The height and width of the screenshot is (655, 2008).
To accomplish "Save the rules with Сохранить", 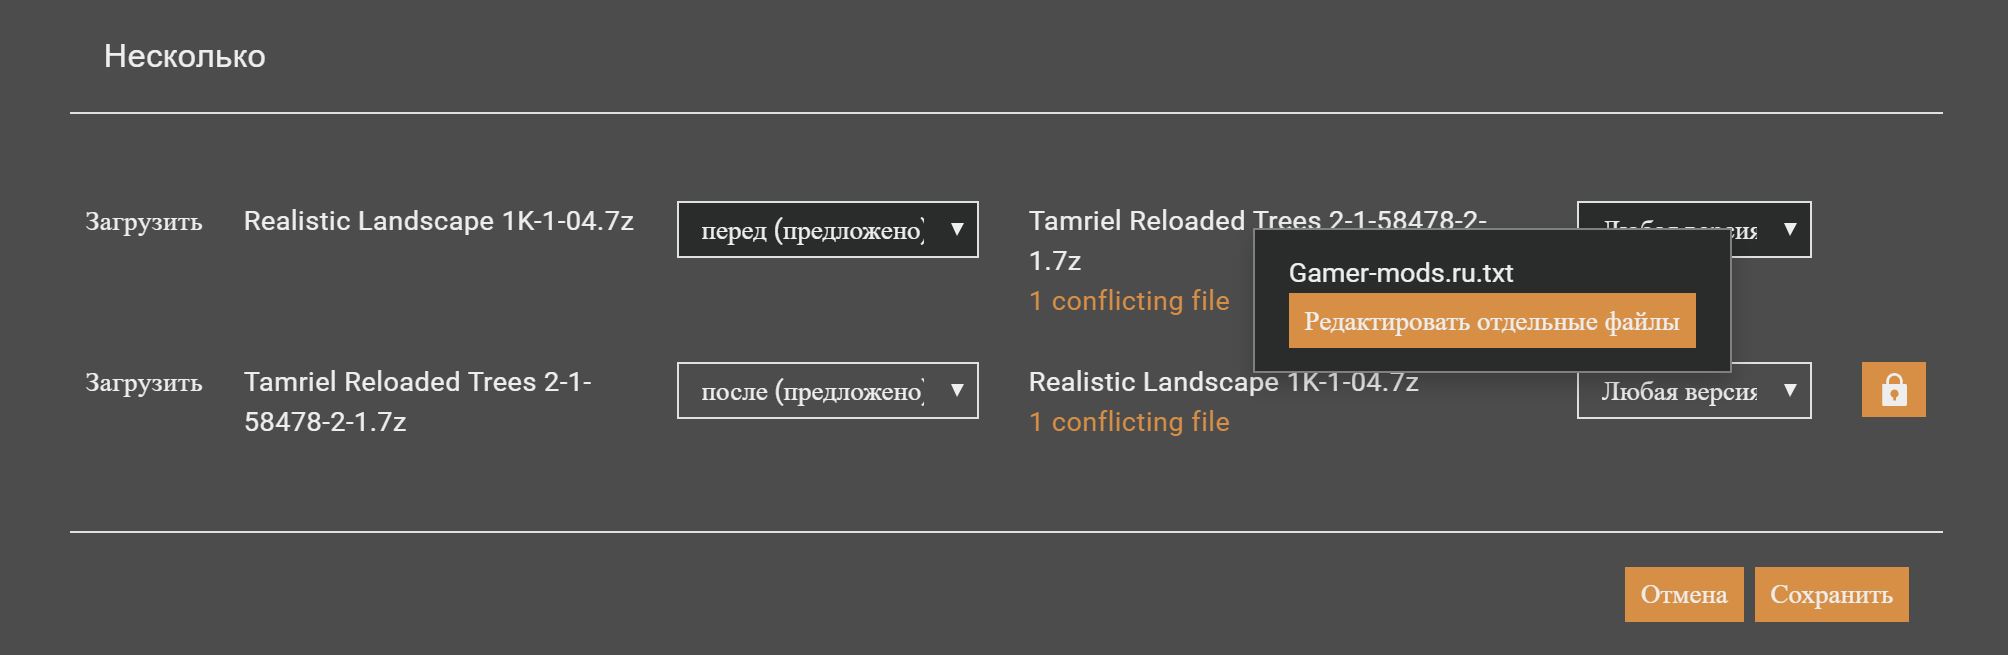I will pyautogui.click(x=1830, y=595).
